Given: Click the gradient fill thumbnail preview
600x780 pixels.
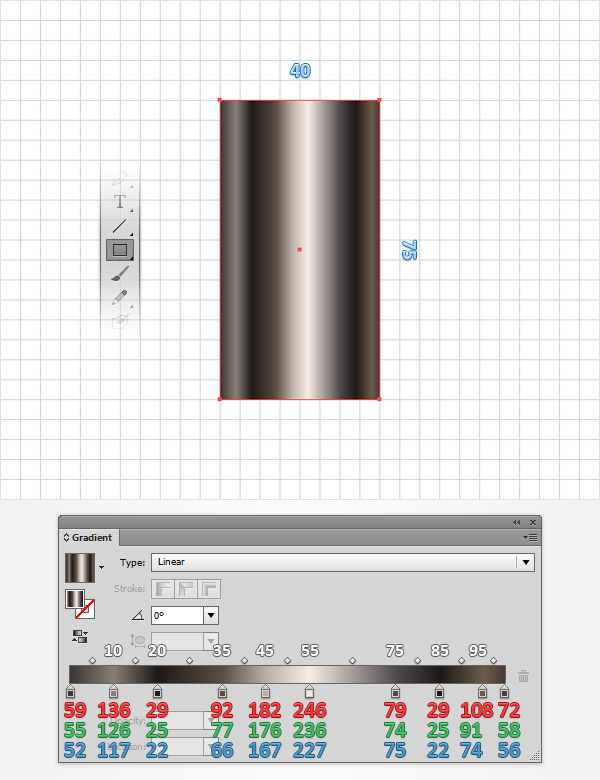Looking at the screenshot, I should click(x=80, y=568).
